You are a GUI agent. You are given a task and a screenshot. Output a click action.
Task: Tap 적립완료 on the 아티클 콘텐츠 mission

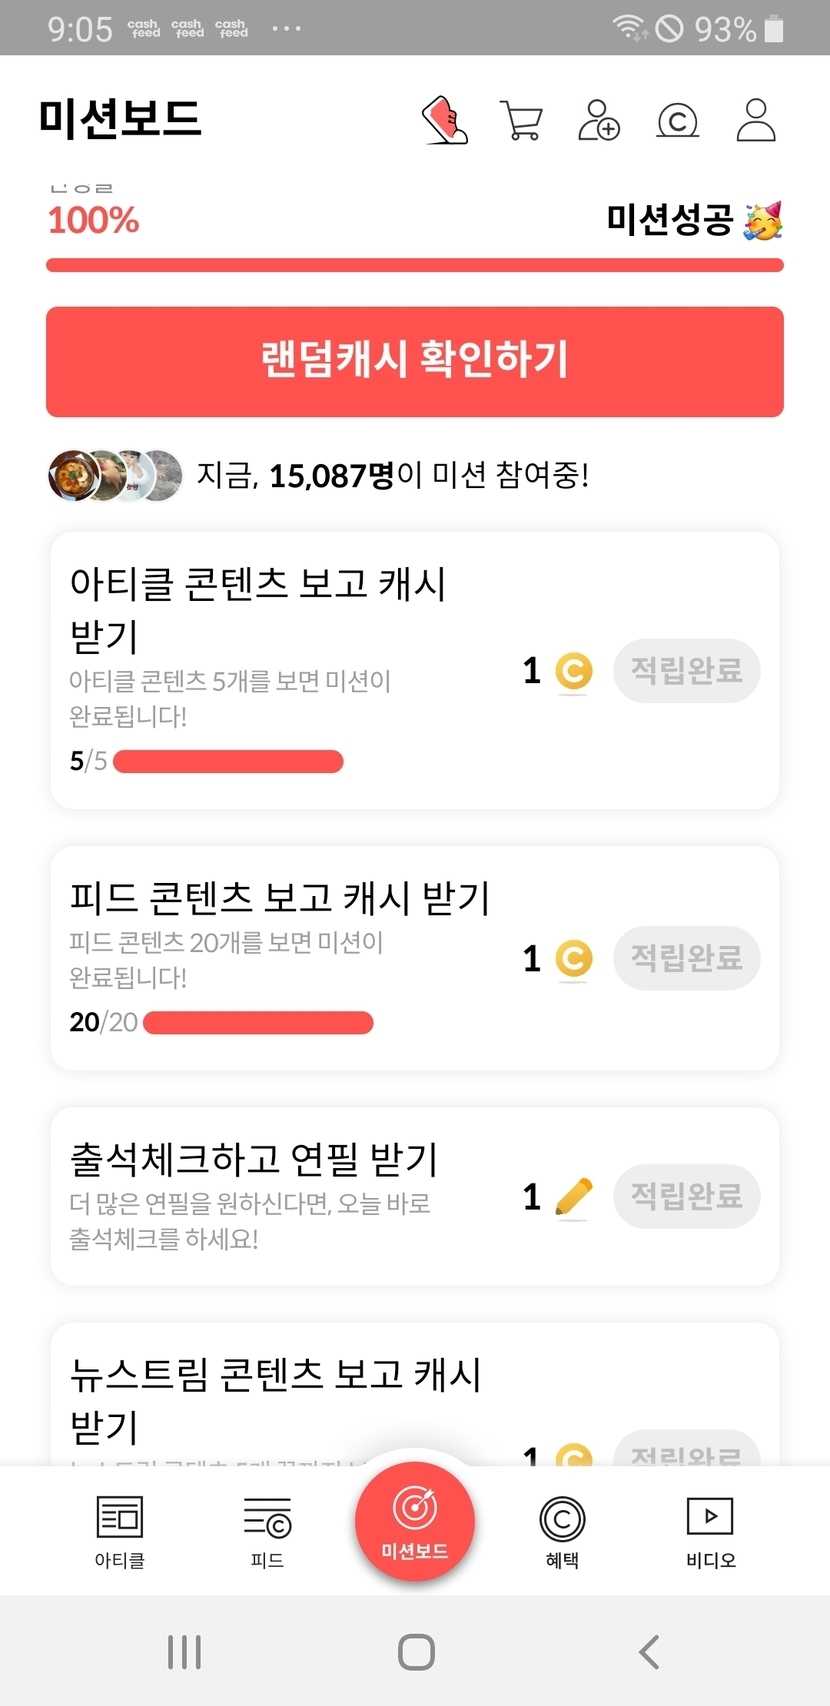[x=686, y=670]
